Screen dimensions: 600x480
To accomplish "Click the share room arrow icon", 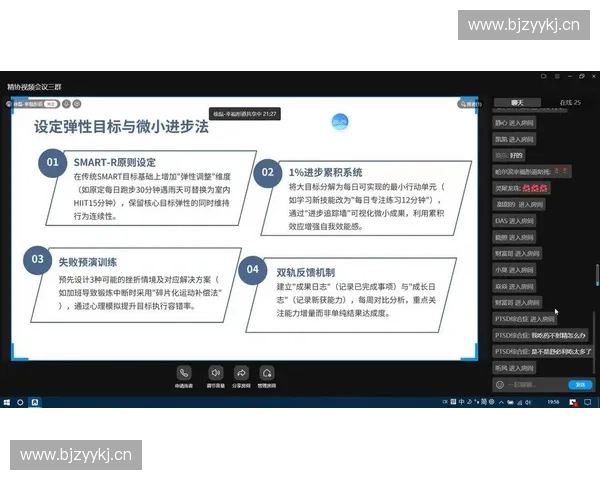I will click(x=241, y=373).
